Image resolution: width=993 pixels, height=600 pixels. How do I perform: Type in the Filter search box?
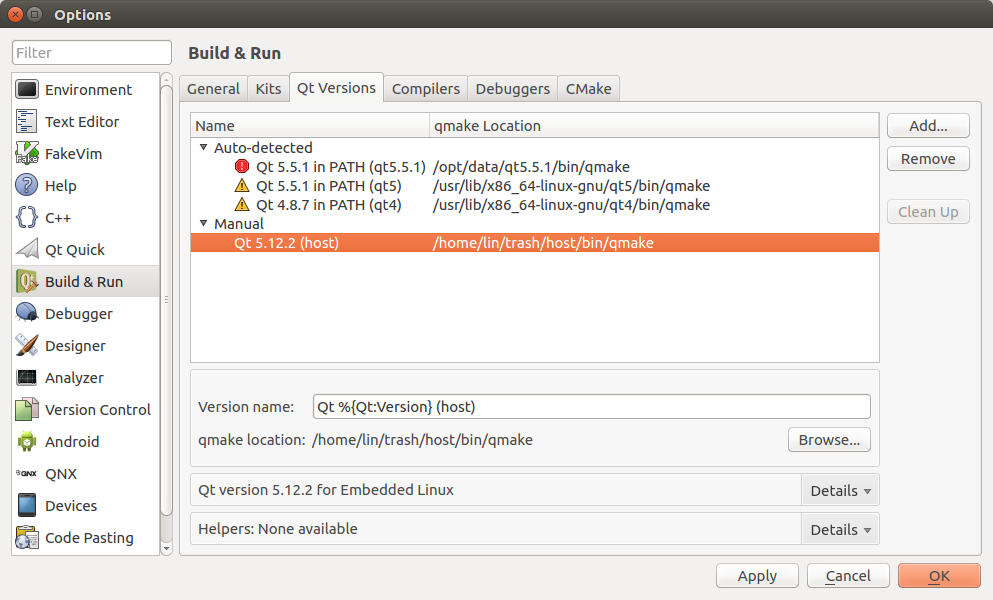[x=91, y=52]
